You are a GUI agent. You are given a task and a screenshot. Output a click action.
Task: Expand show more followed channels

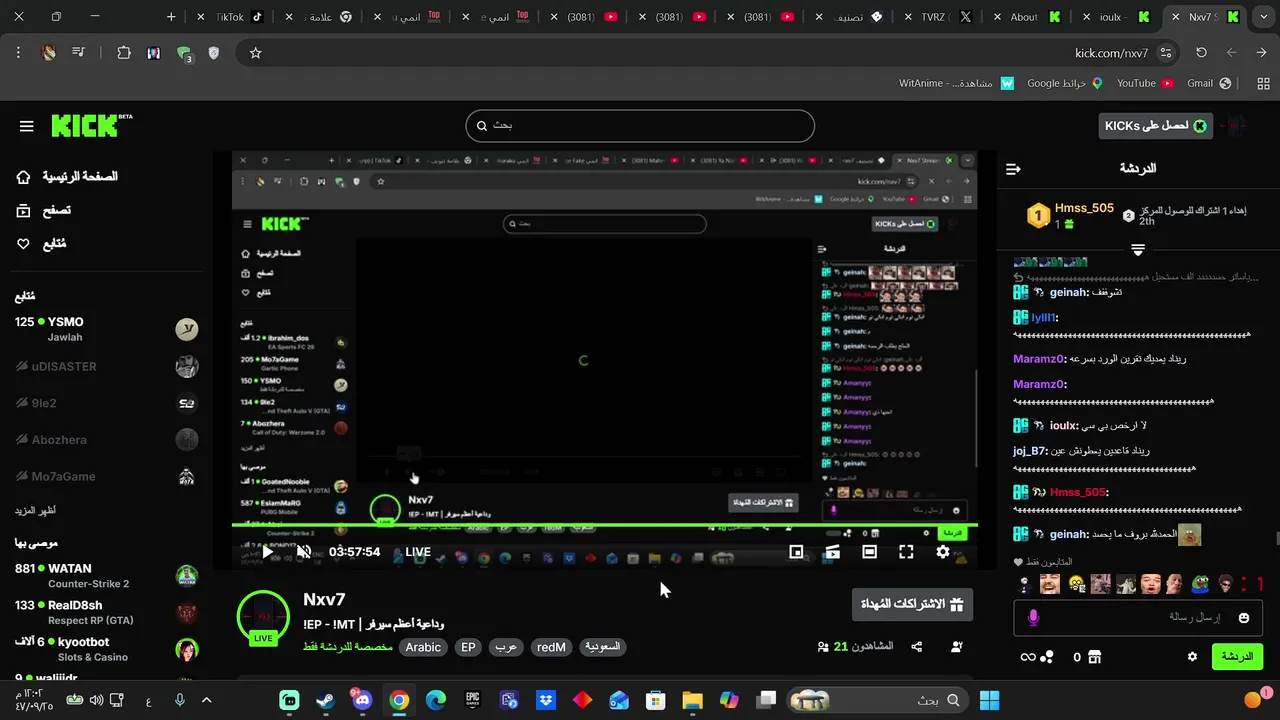35,510
